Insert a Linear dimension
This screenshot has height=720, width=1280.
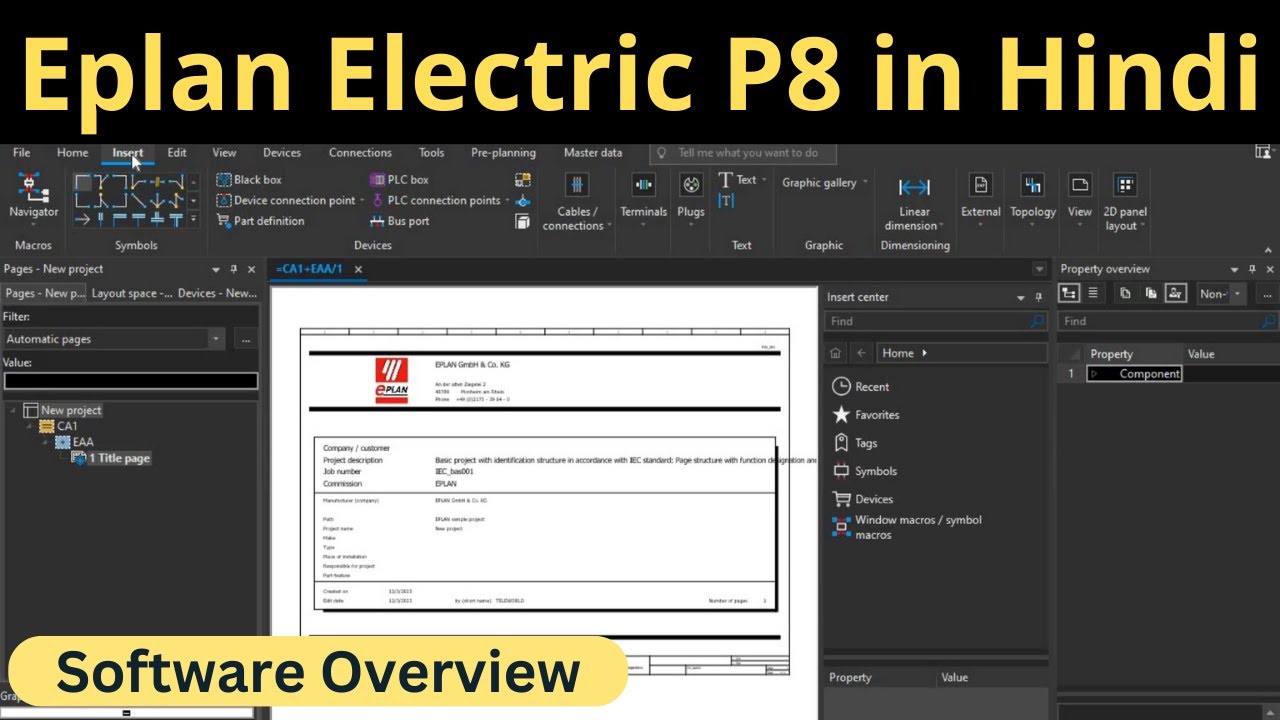[914, 203]
